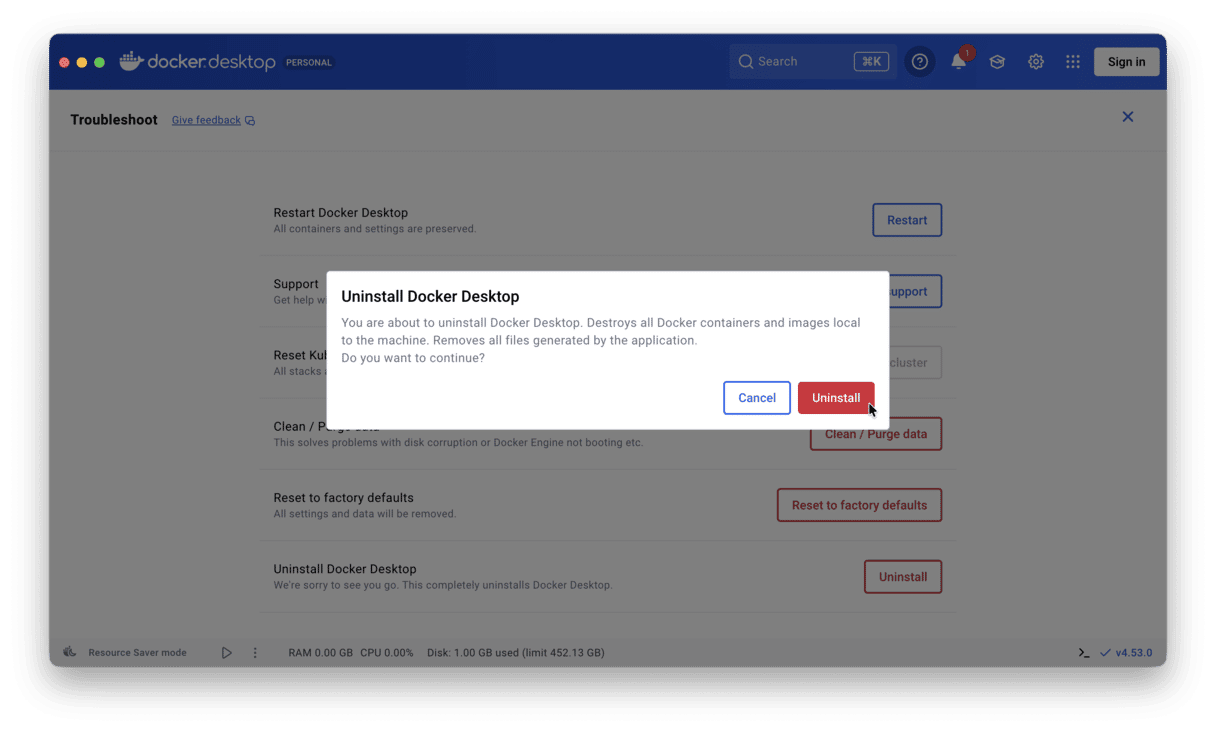Open the Give feedback link
This screenshot has height=732, width=1216.
coord(206,119)
